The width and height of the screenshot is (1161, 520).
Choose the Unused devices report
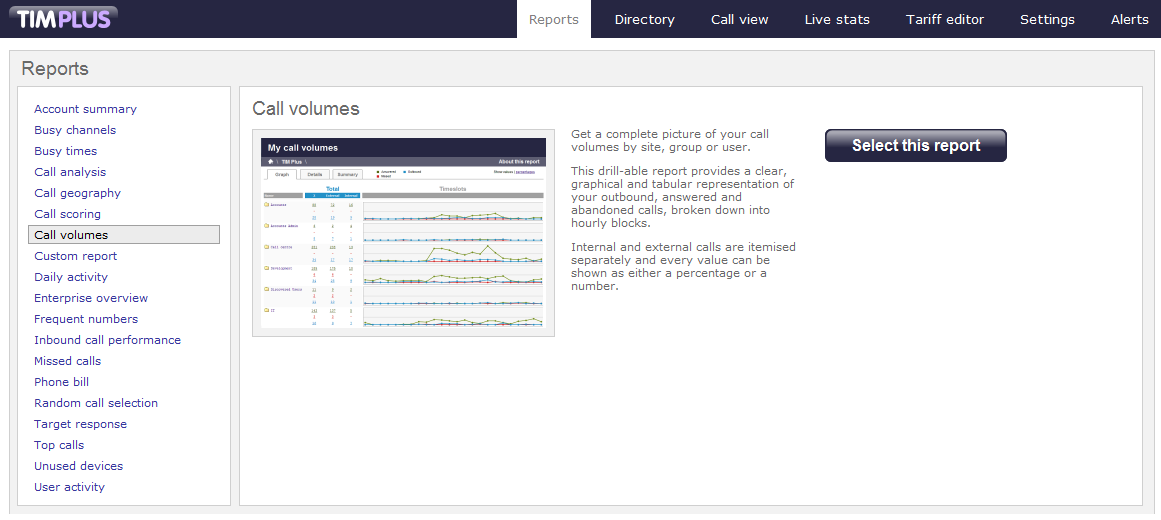(78, 466)
